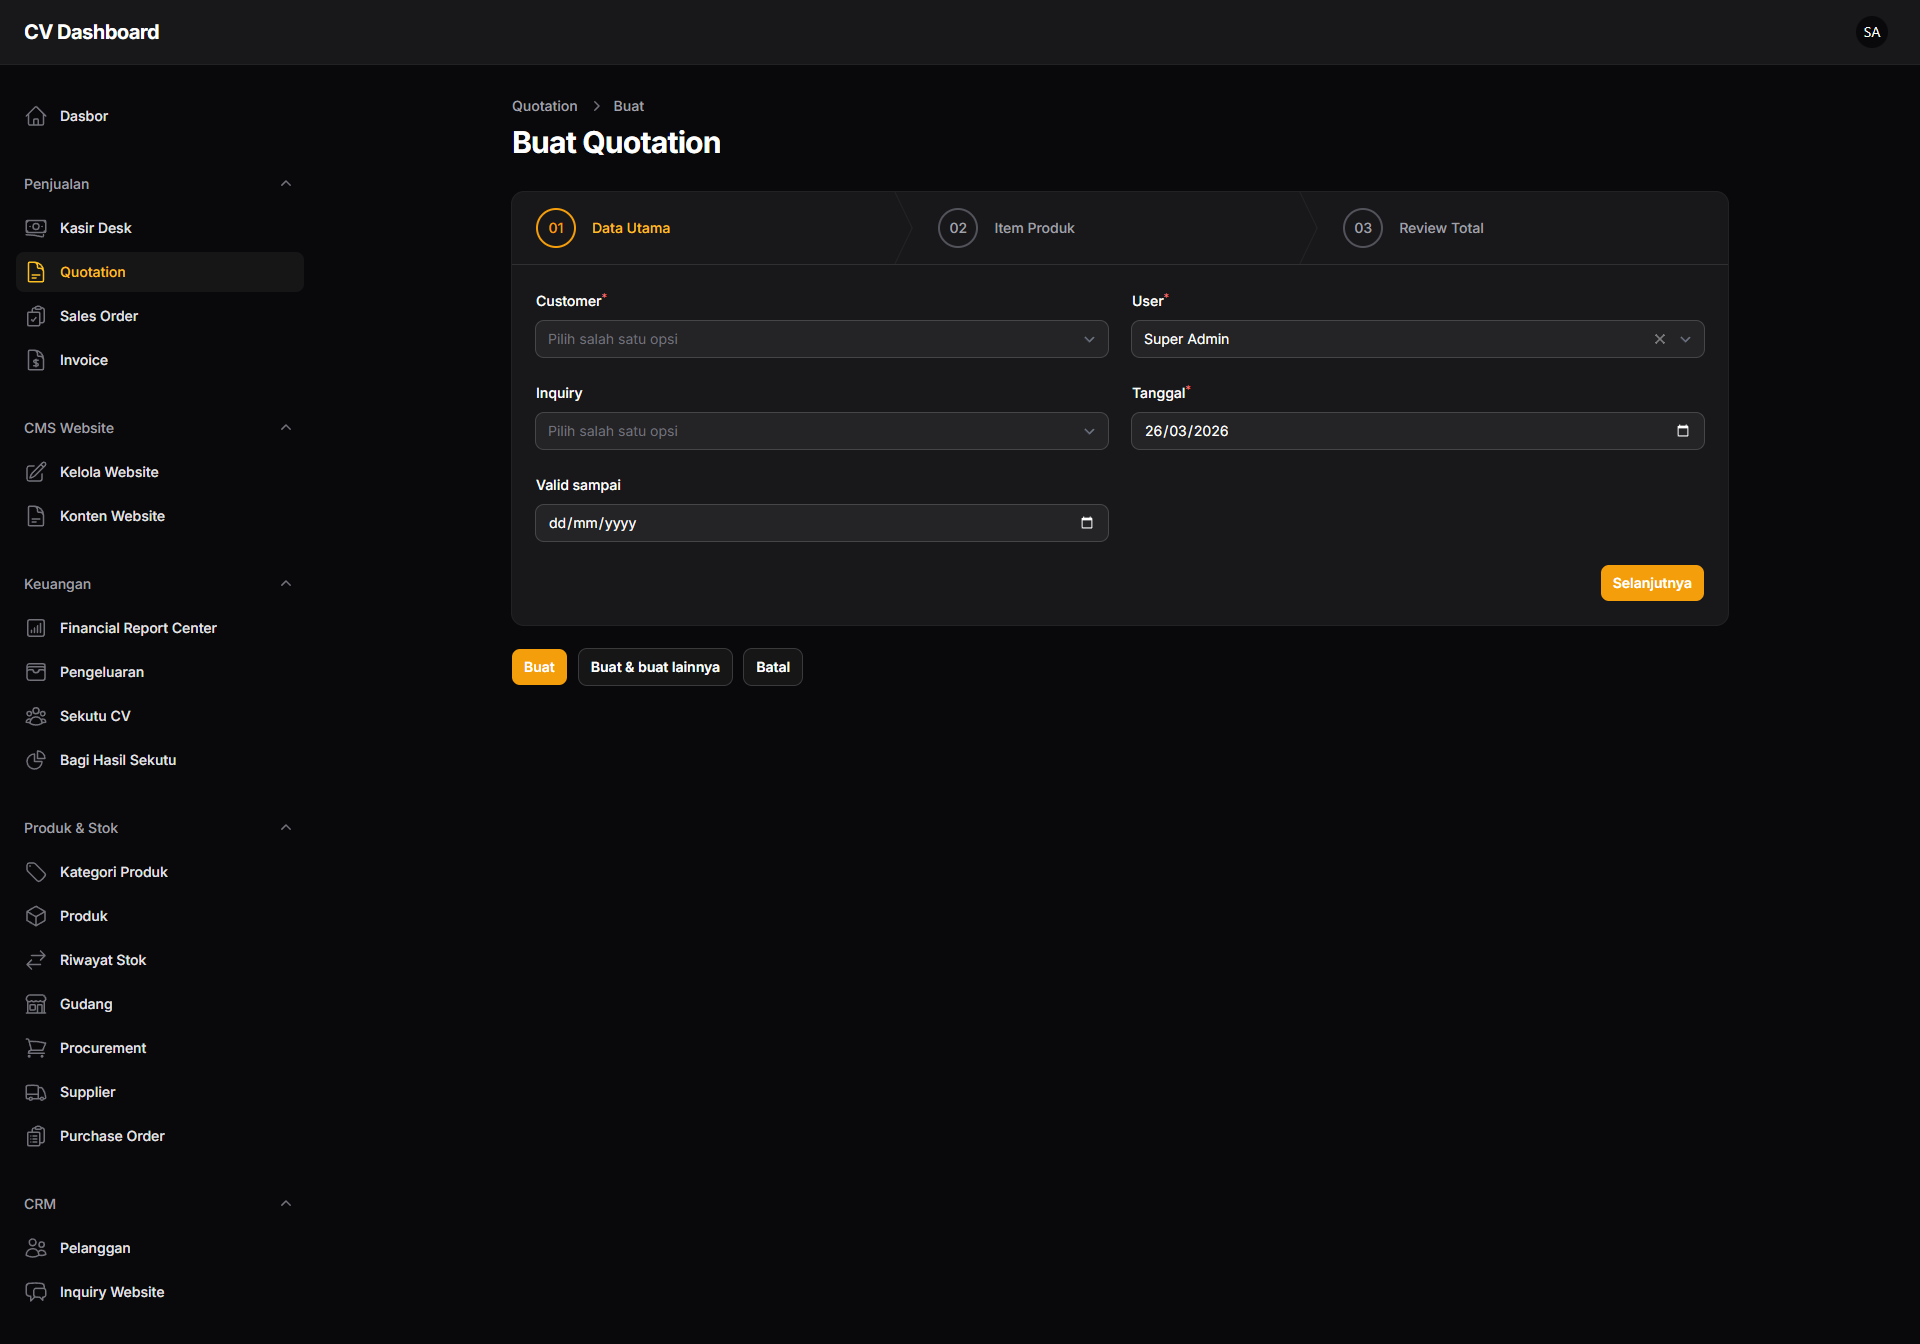Click the Bagi Hasil Sekutu pie icon
The width and height of the screenshot is (1920, 1344).
(x=36, y=760)
